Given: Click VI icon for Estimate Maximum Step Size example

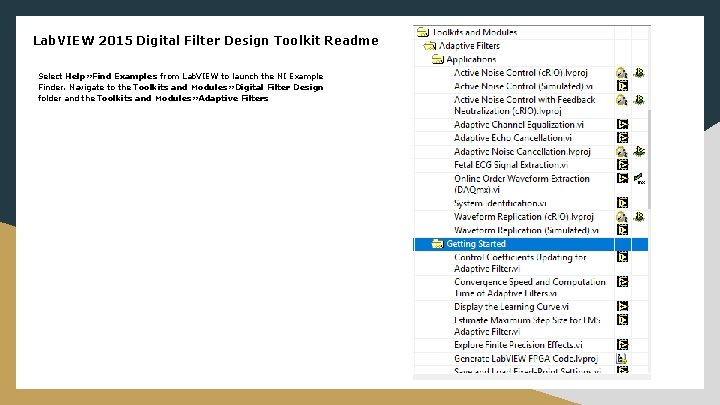Looking at the screenshot, I should pos(622,320).
